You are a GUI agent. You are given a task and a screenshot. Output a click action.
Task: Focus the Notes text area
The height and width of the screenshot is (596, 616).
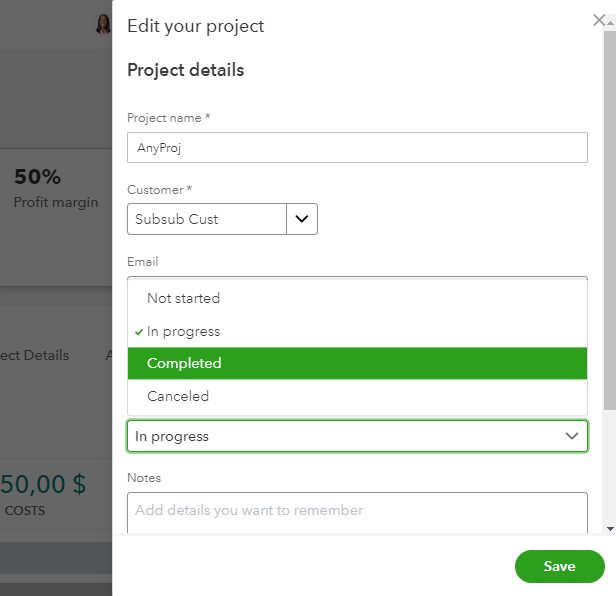357,511
